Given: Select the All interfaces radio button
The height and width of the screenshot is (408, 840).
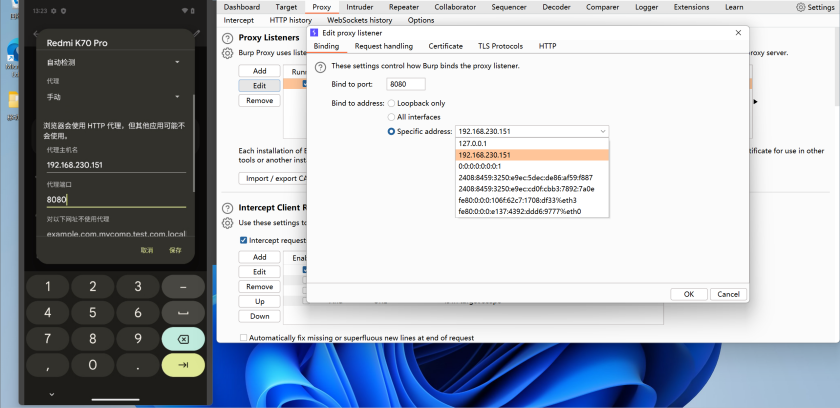Looking at the screenshot, I should (391, 117).
